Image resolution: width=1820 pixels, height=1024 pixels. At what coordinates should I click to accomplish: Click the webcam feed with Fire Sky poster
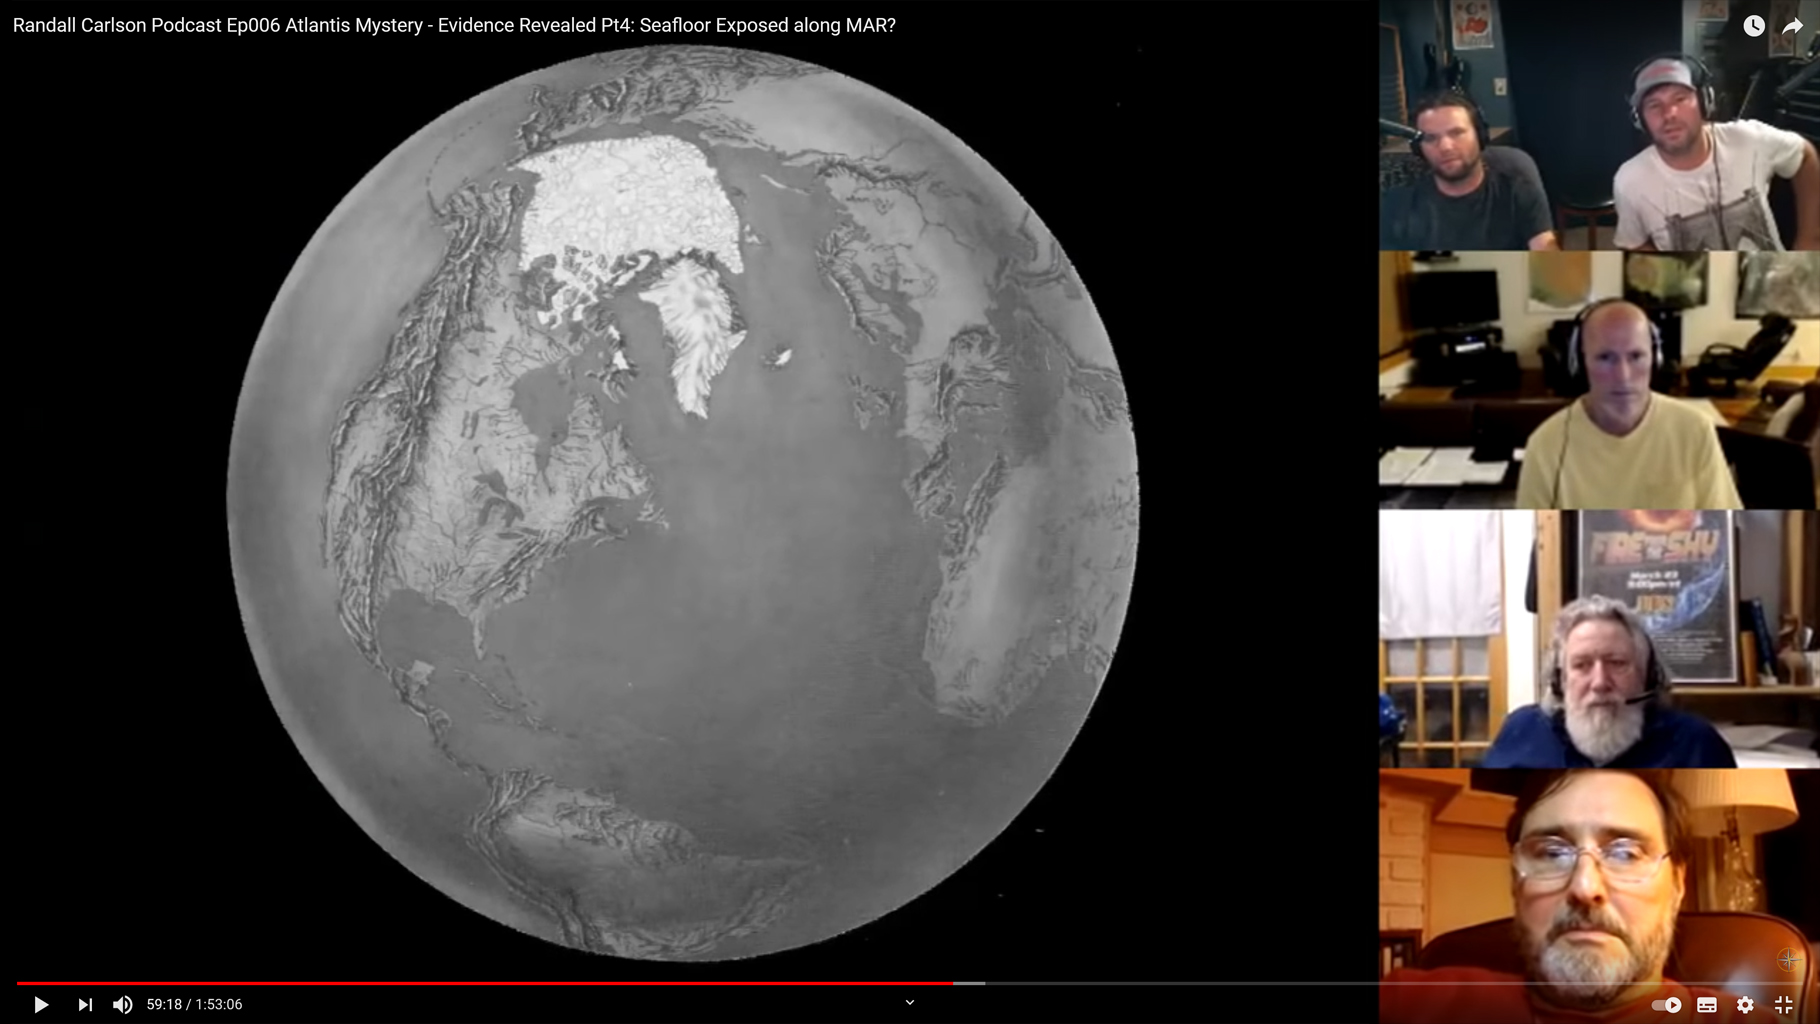tap(1598, 638)
